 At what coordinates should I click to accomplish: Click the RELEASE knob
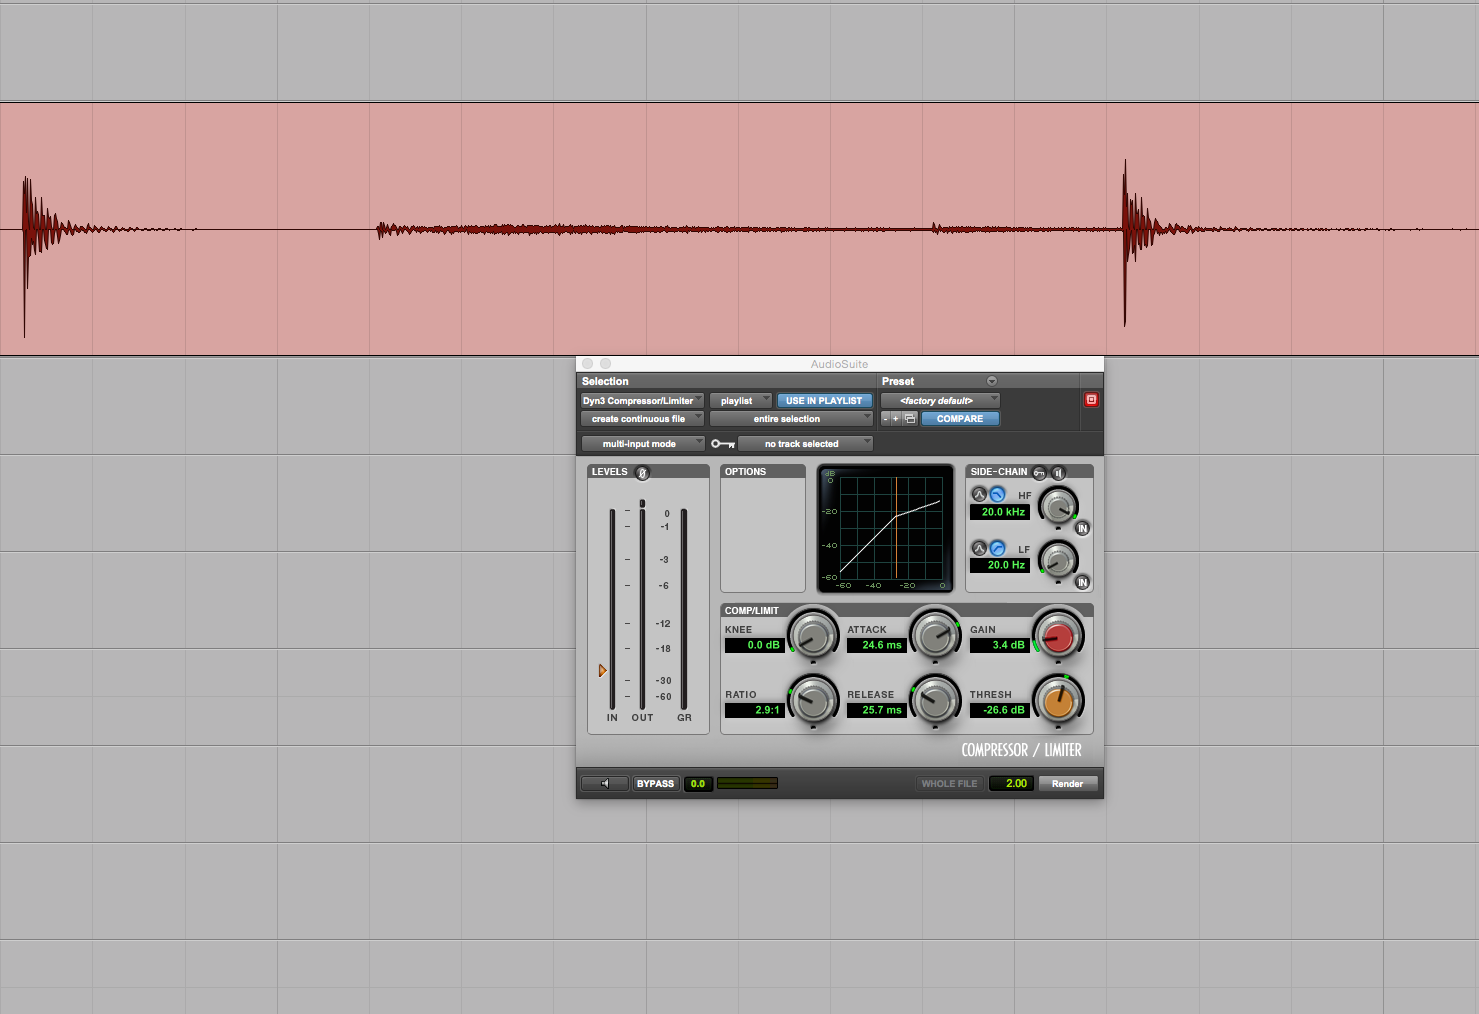pos(936,700)
